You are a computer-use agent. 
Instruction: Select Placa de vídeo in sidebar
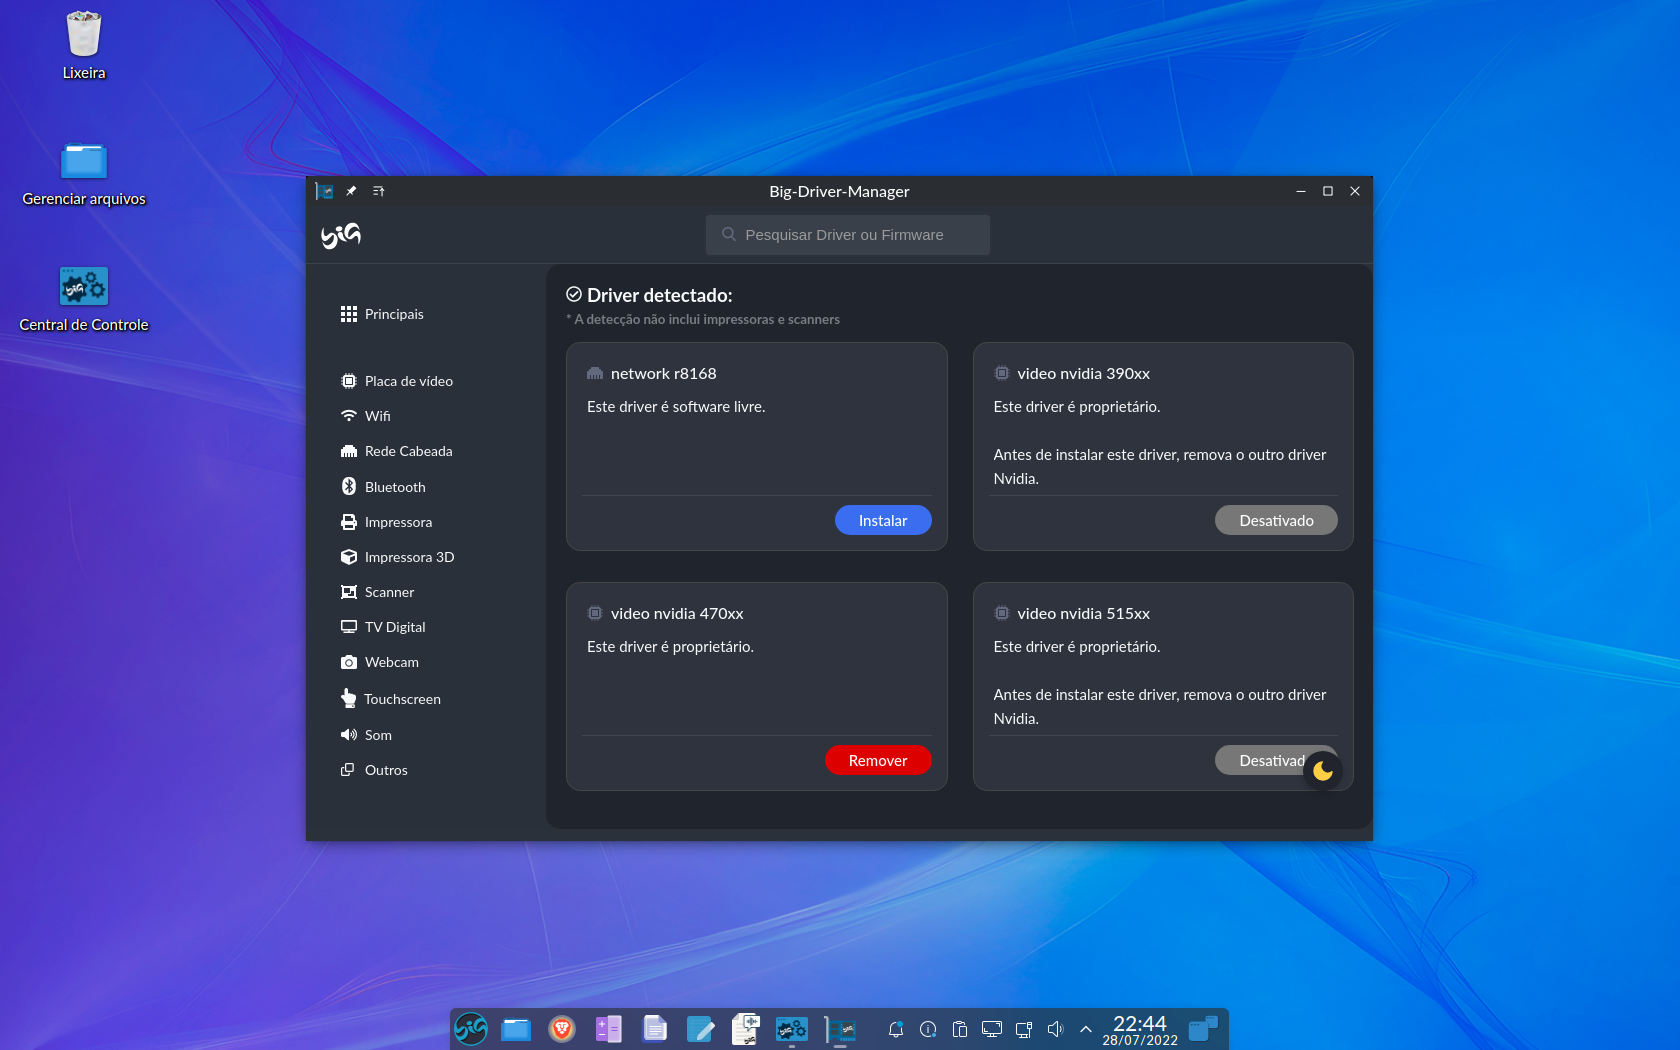click(397, 381)
